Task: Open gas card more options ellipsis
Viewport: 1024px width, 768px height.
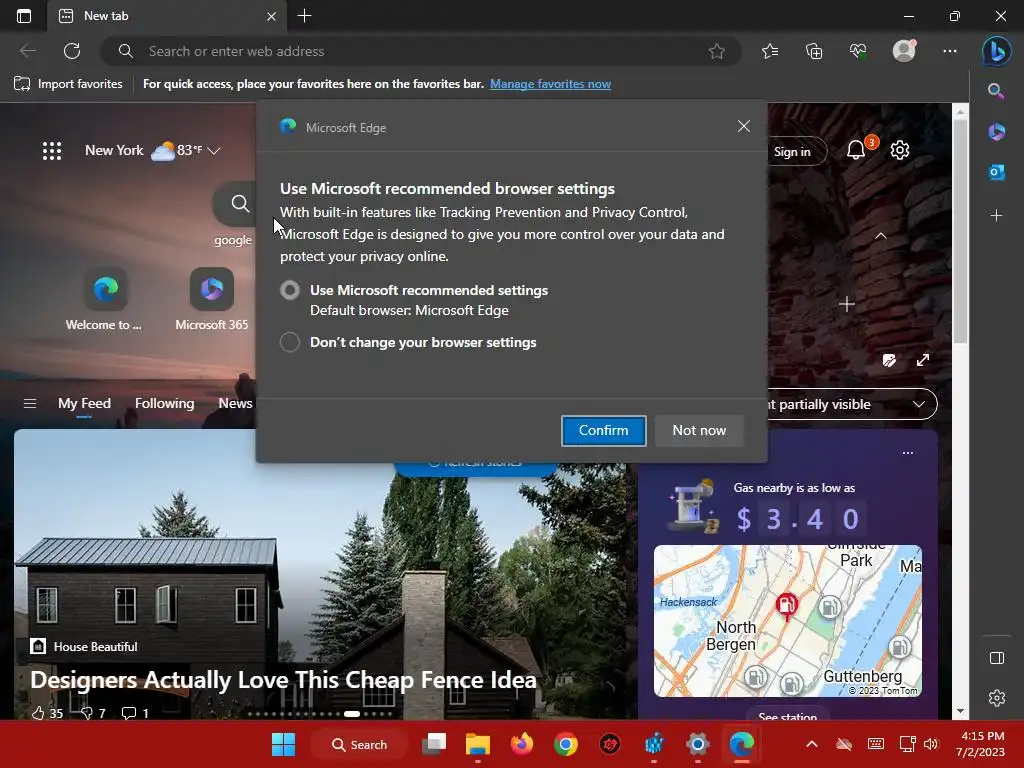Action: [908, 453]
